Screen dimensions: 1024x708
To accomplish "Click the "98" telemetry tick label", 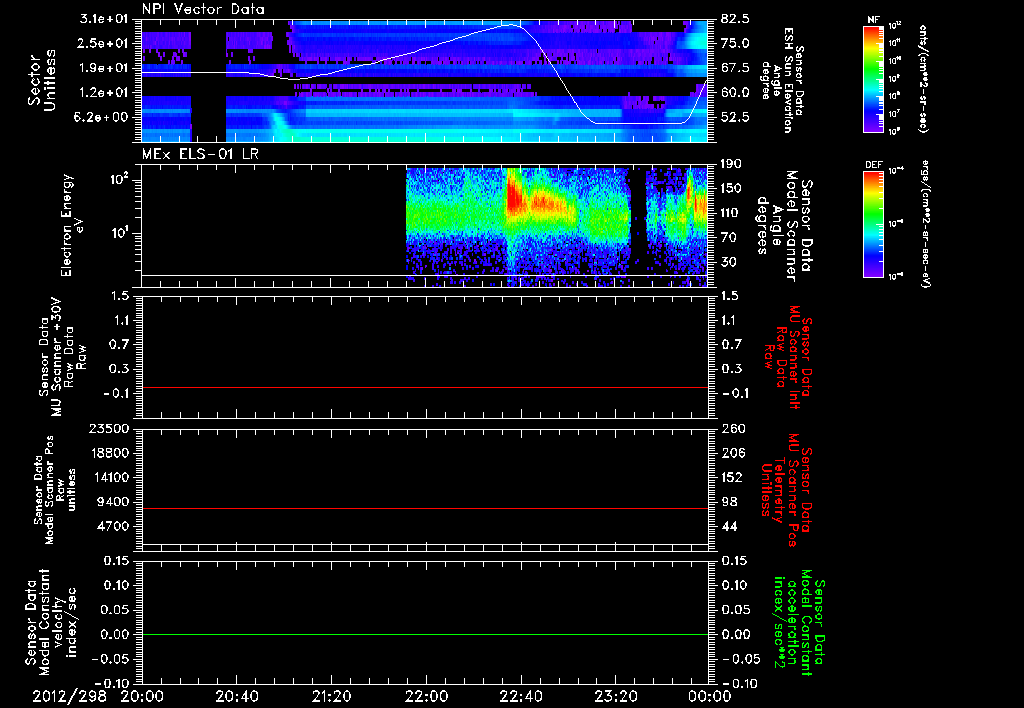I will (728, 502).
